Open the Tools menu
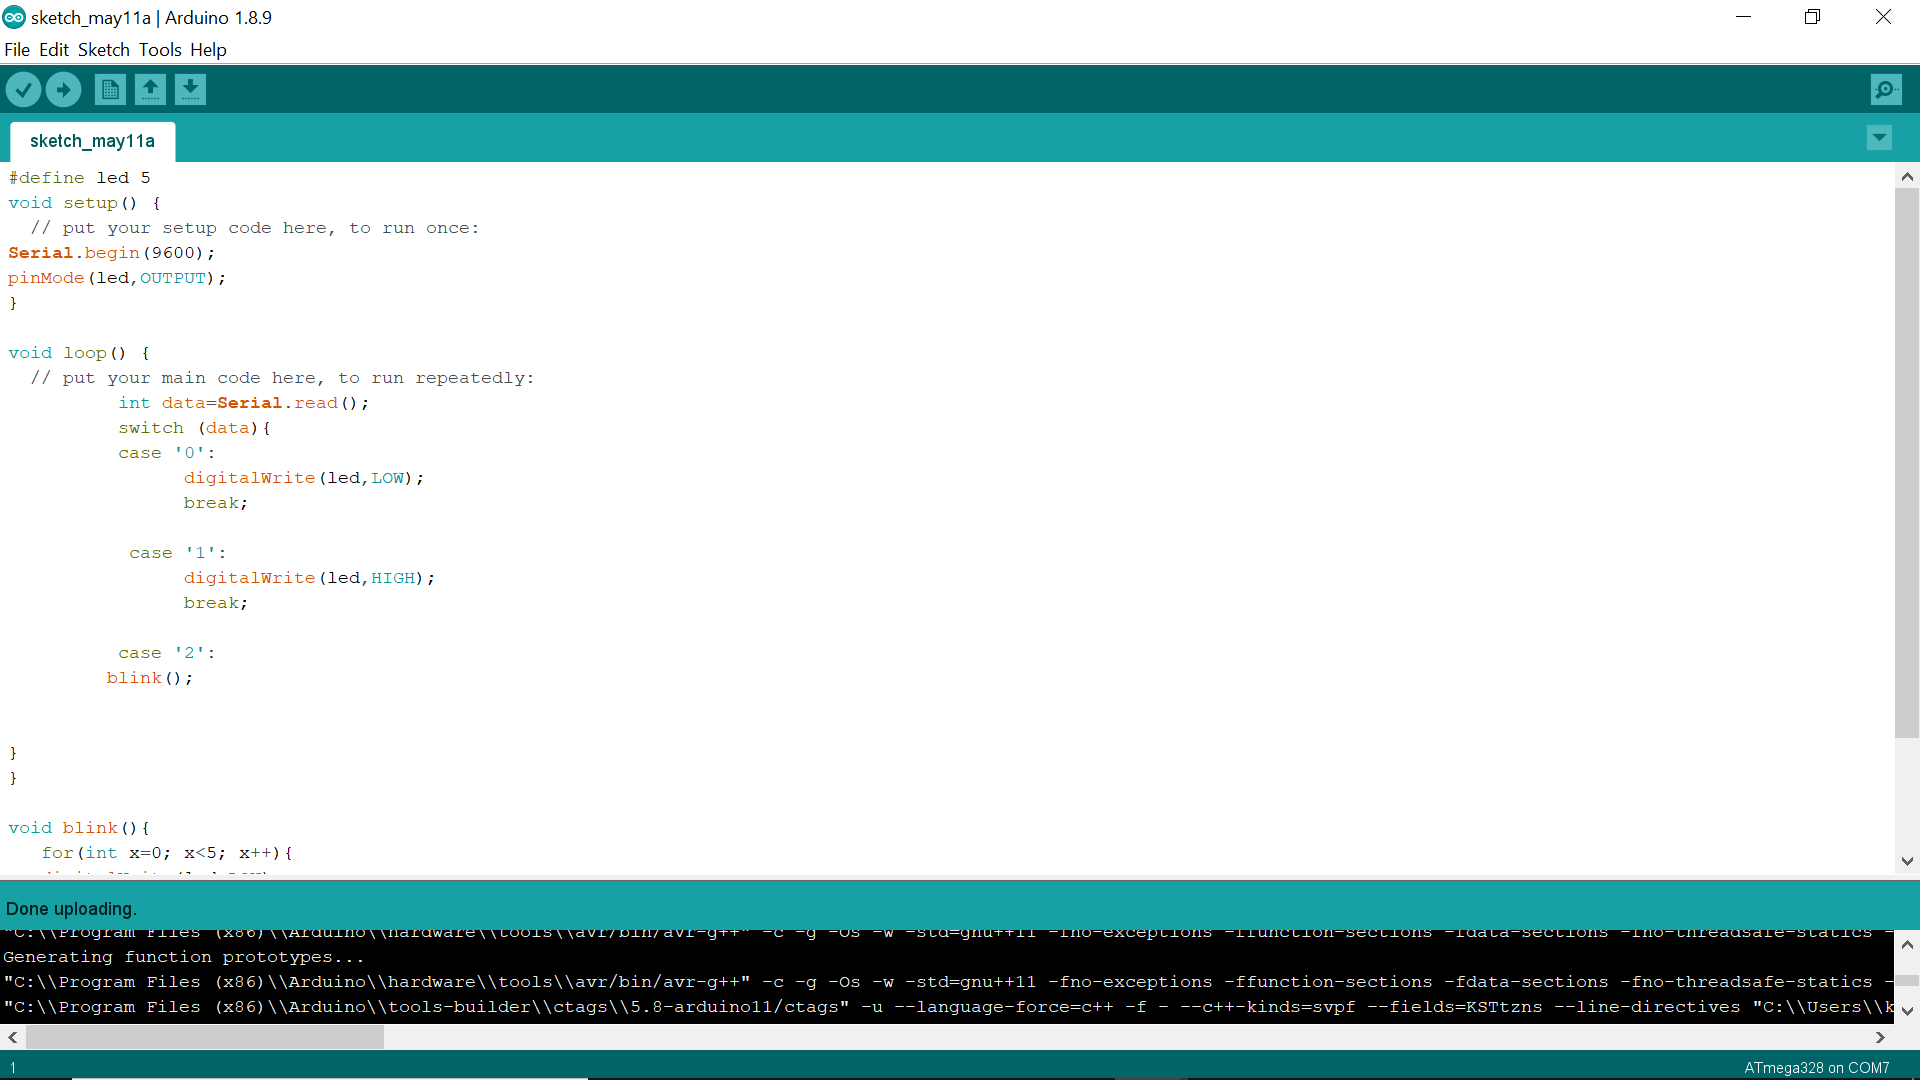The height and width of the screenshot is (1080, 1920). pyautogui.click(x=160, y=50)
